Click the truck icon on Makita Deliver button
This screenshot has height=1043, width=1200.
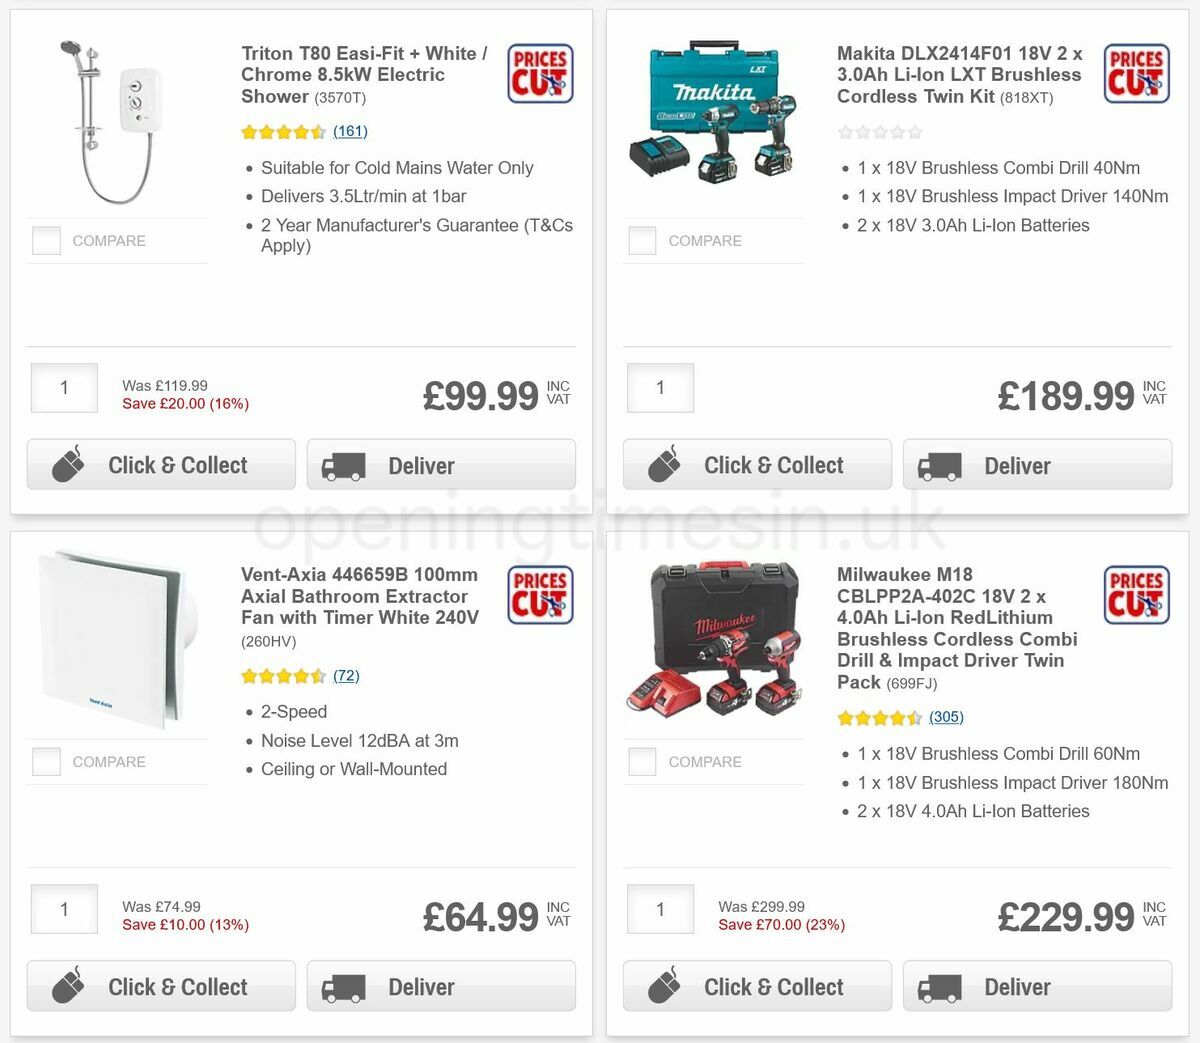(941, 465)
